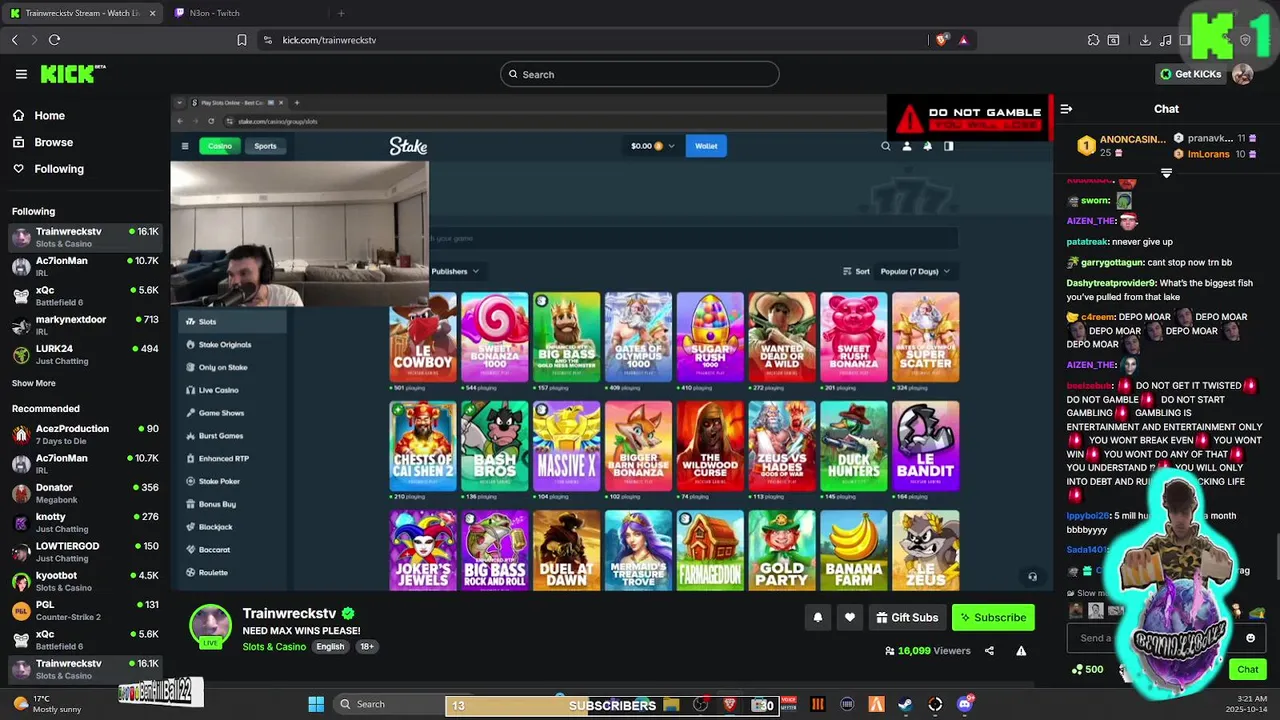Report the stream using warning triangle icon
This screenshot has width=1280, height=720.
1021,651
